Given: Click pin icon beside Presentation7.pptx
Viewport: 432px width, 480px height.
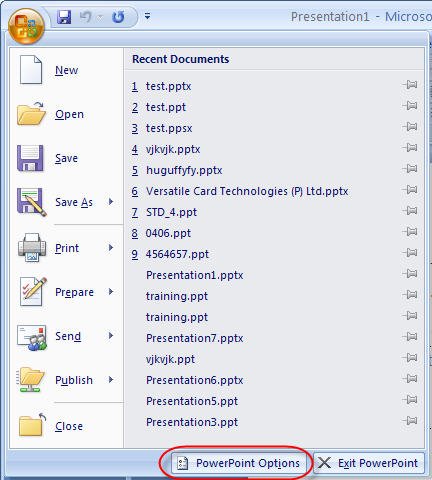Looking at the screenshot, I should pyautogui.click(x=410, y=337).
